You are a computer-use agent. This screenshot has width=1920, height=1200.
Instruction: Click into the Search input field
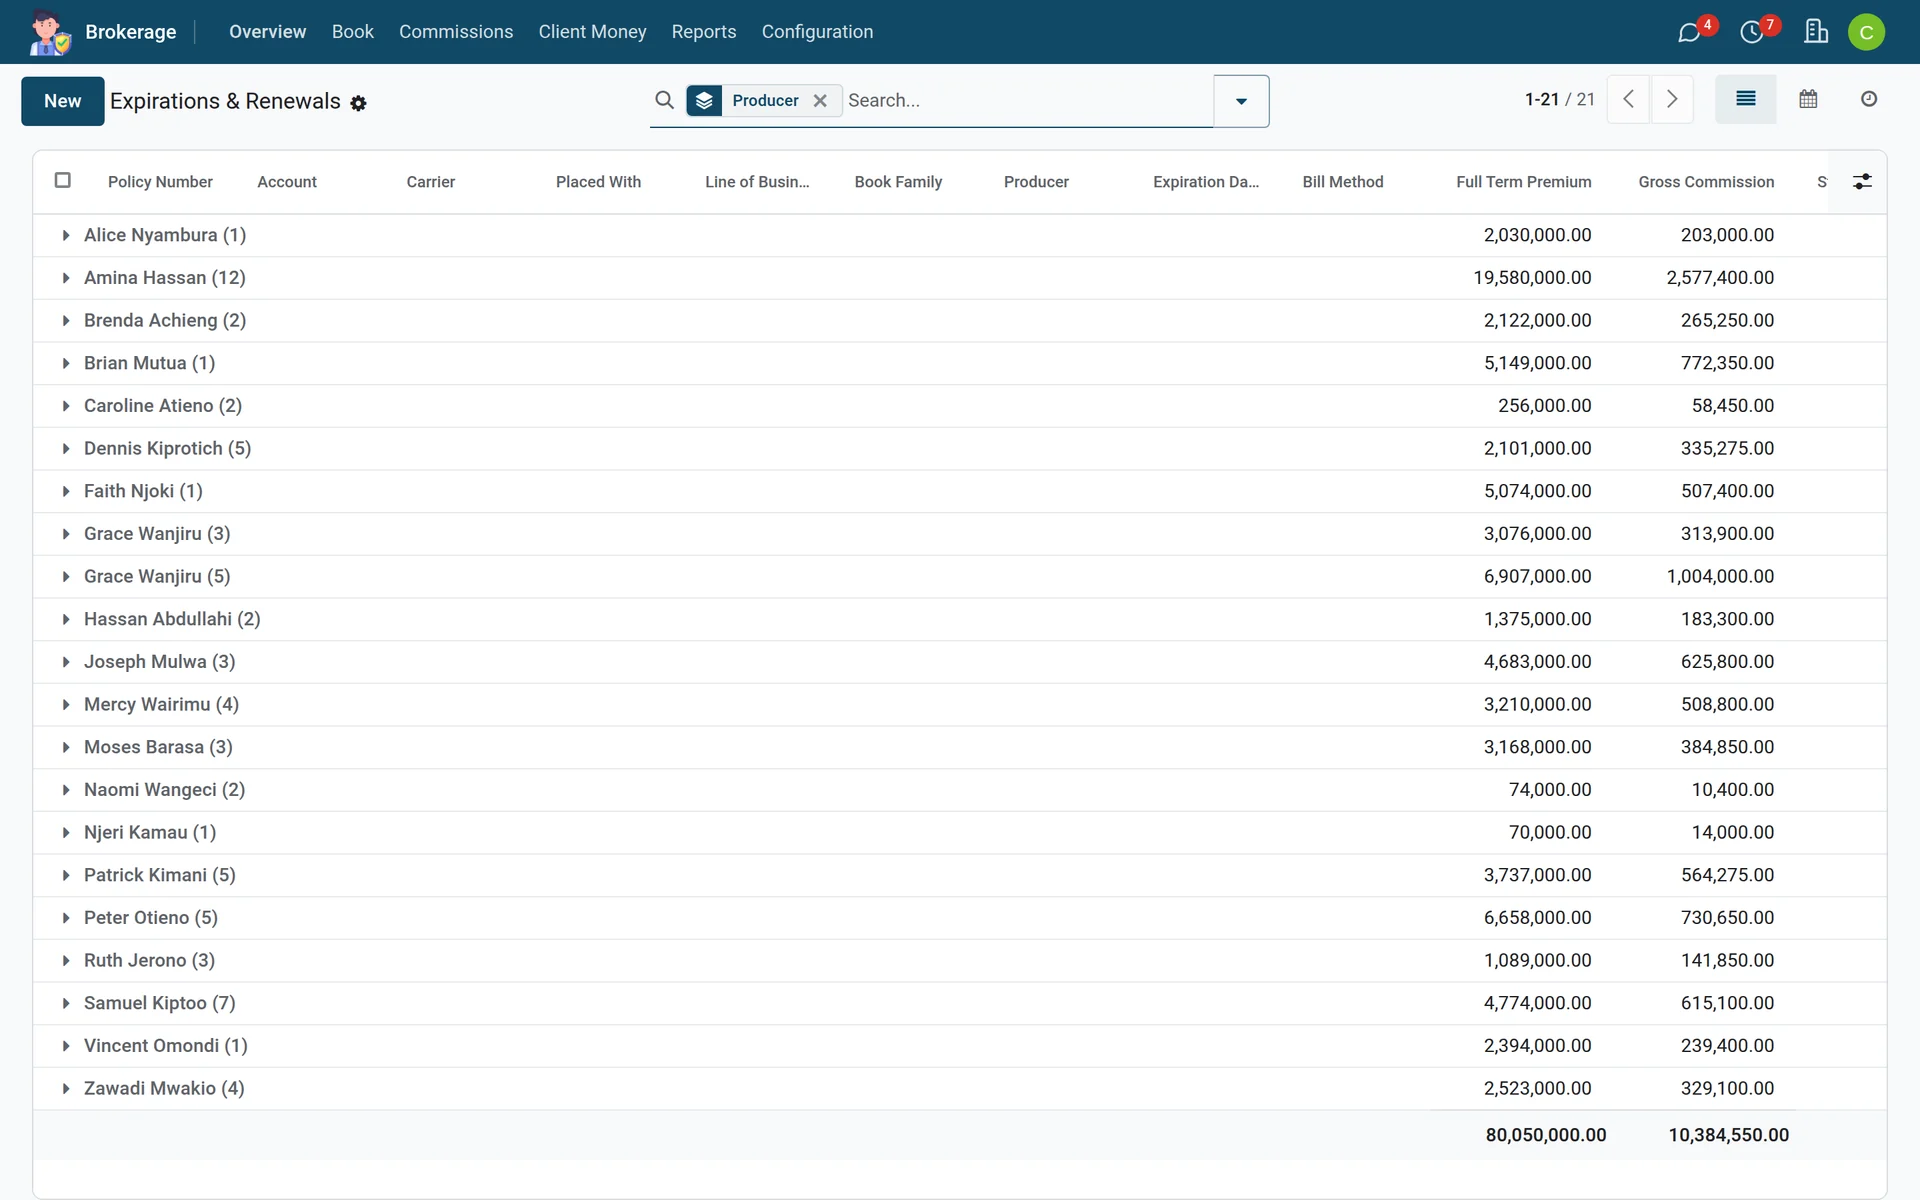tap(1027, 100)
